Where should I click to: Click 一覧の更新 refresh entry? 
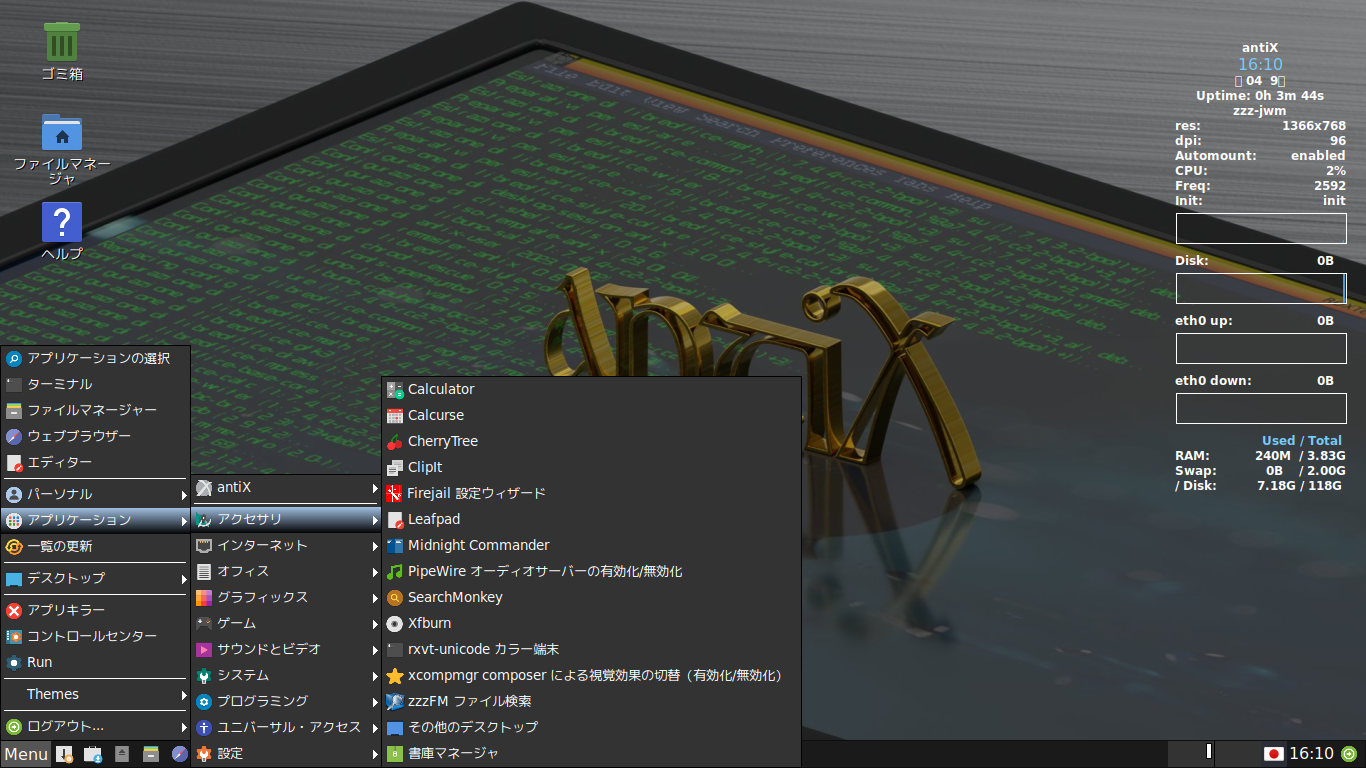(96, 546)
